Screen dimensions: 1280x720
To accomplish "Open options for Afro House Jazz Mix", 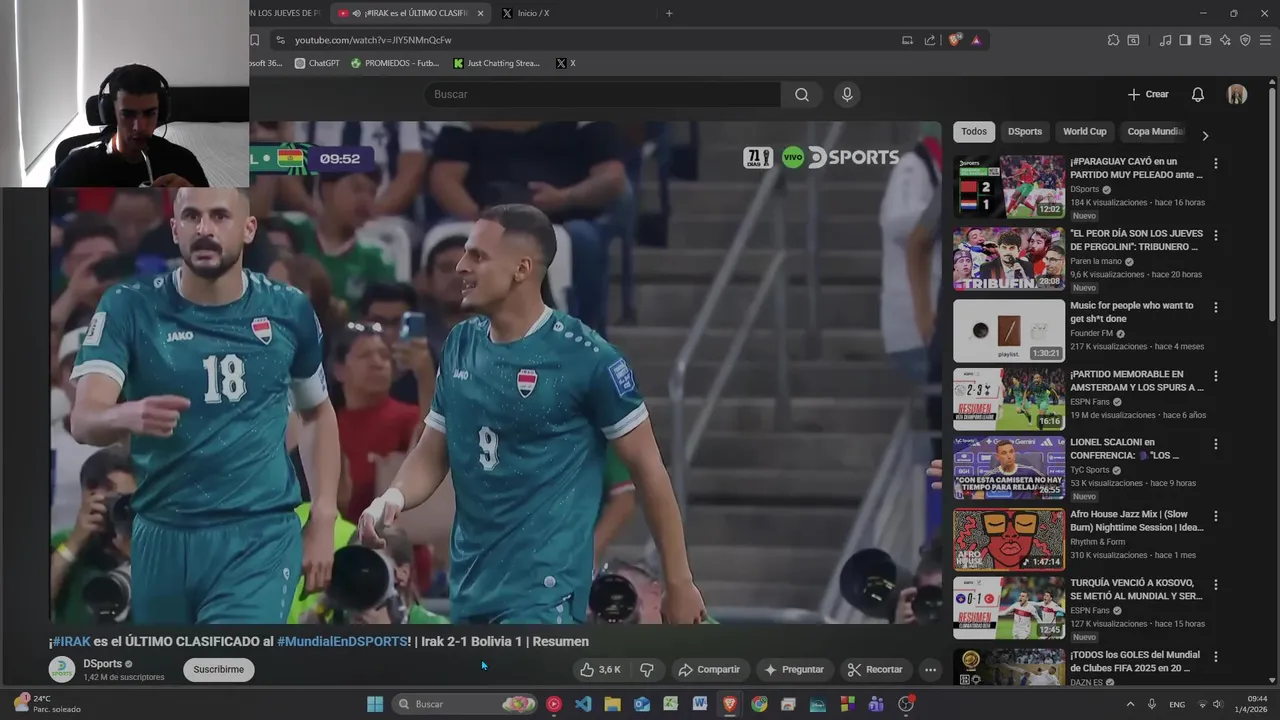I will [x=1215, y=516].
